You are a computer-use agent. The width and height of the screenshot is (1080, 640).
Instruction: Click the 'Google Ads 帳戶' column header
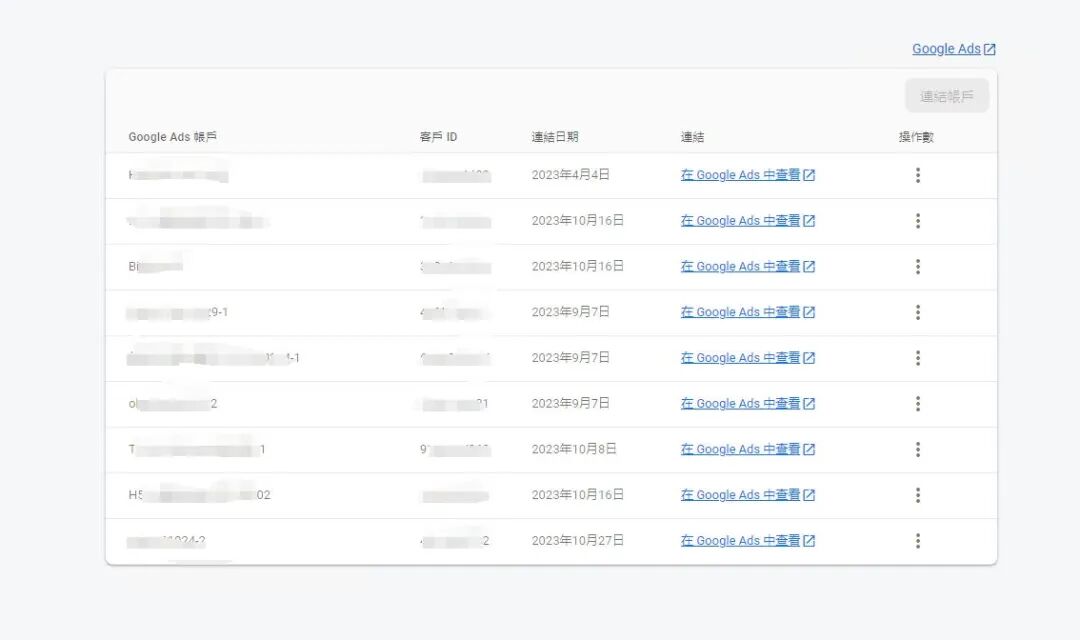(x=172, y=136)
